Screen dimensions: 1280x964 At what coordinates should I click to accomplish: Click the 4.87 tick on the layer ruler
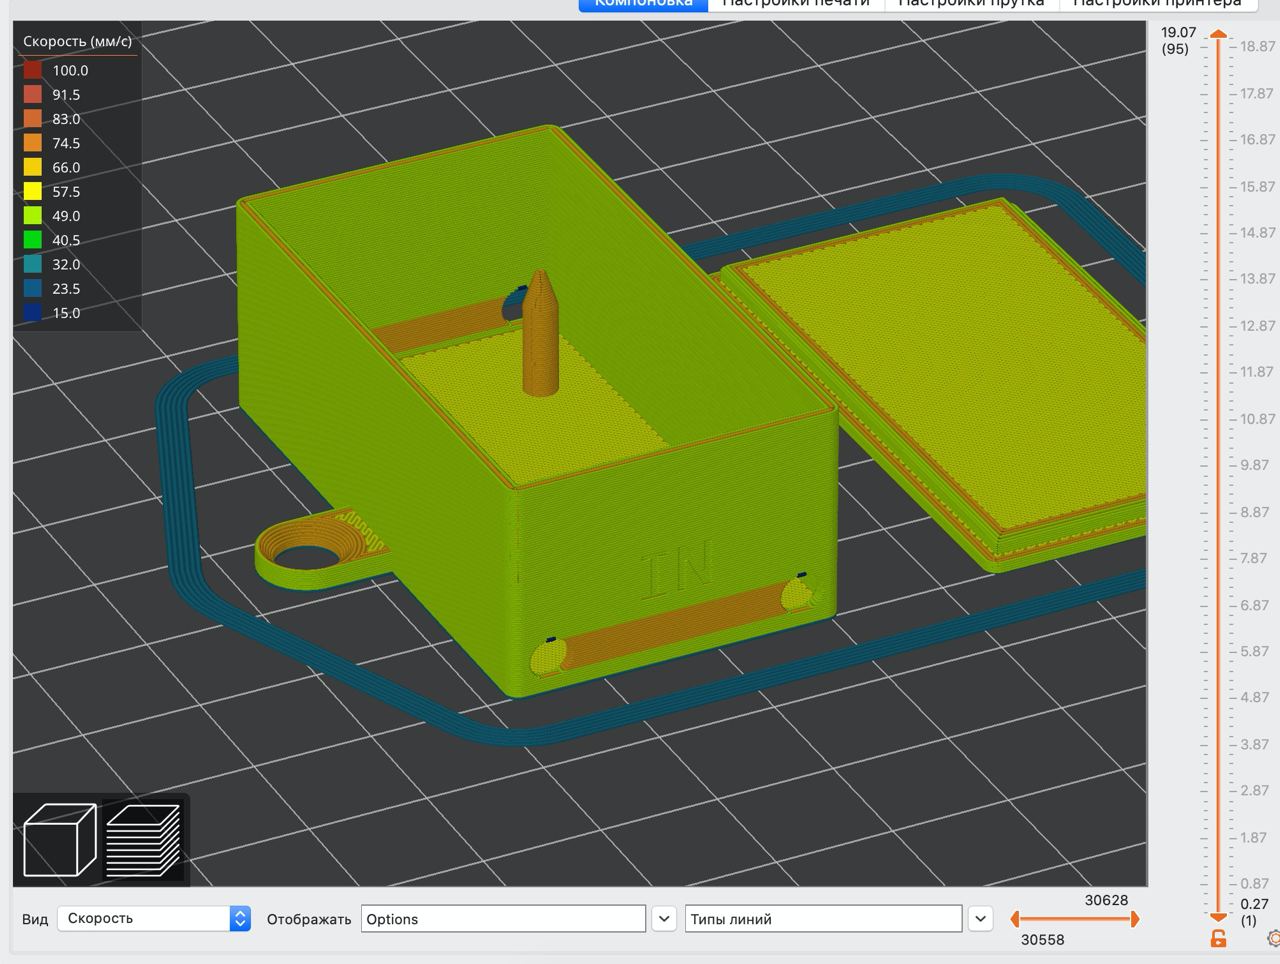[x=1254, y=697]
